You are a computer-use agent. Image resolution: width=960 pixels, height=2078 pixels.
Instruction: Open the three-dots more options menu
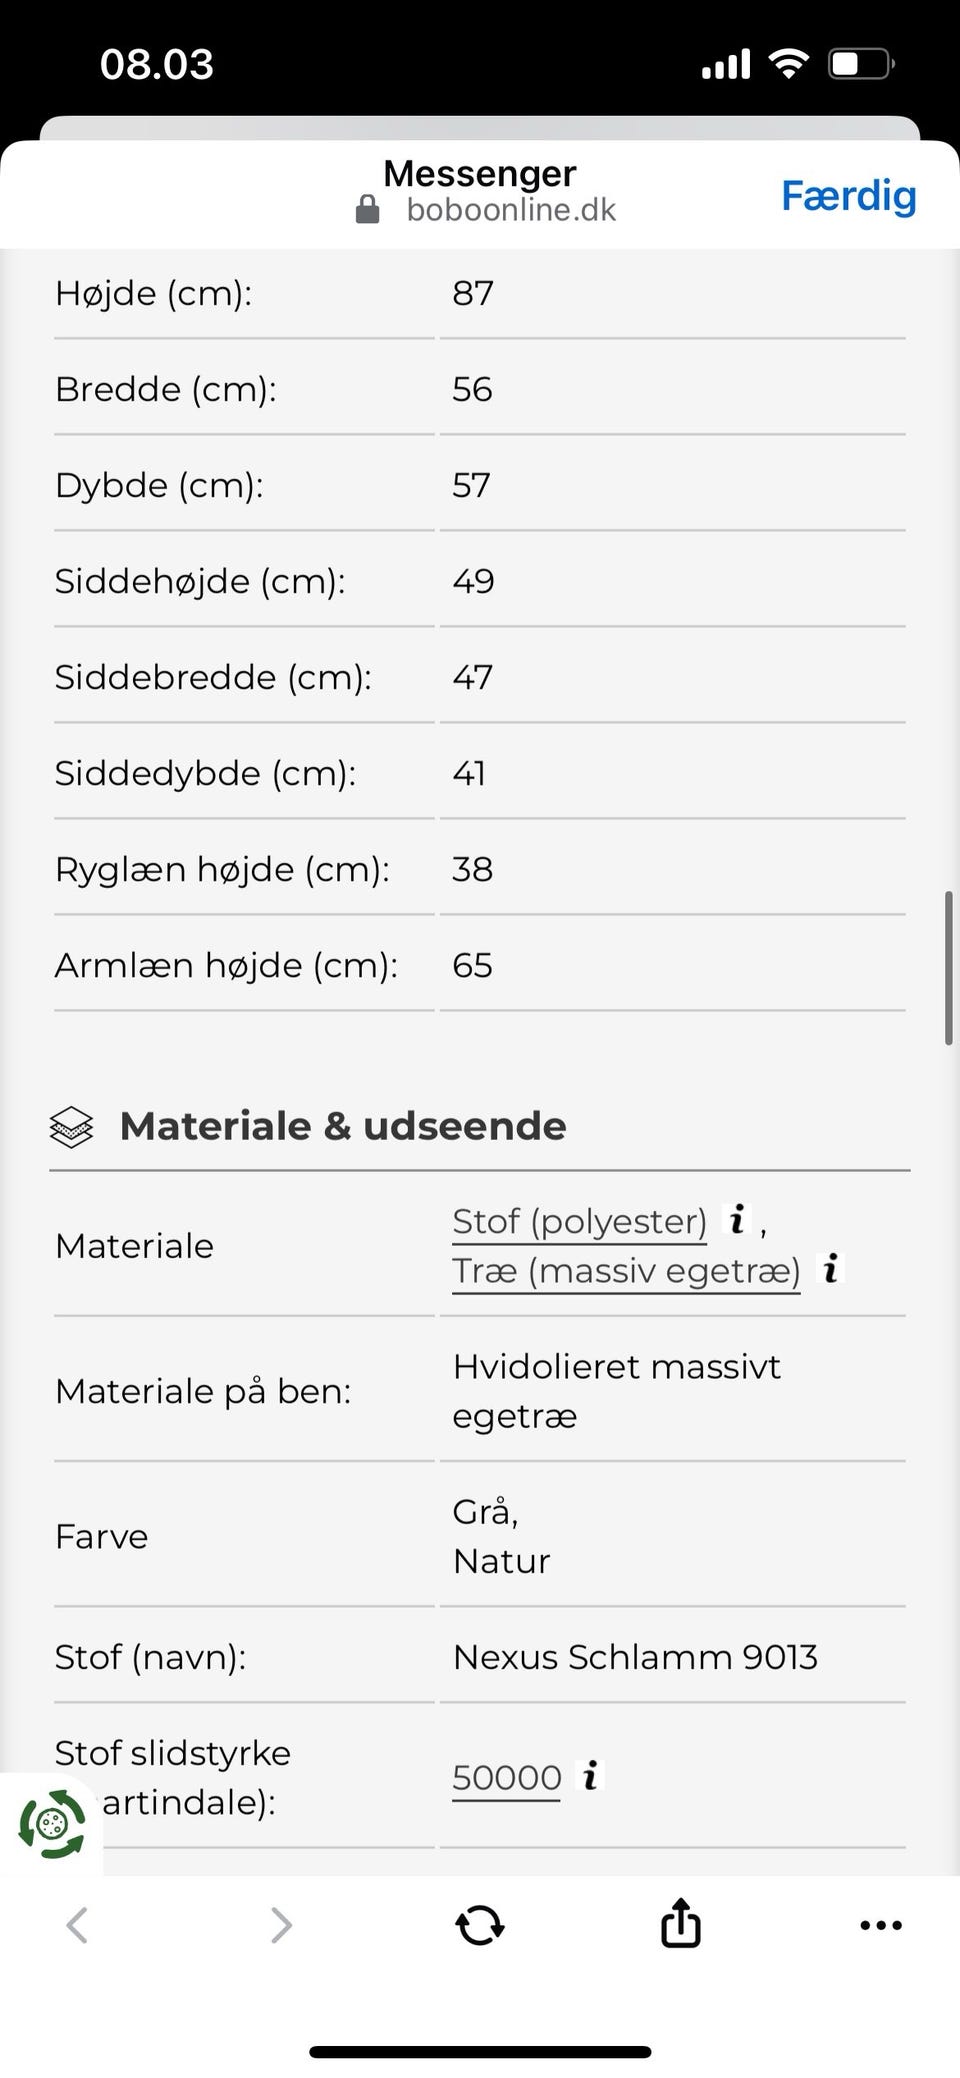pyautogui.click(x=880, y=1924)
